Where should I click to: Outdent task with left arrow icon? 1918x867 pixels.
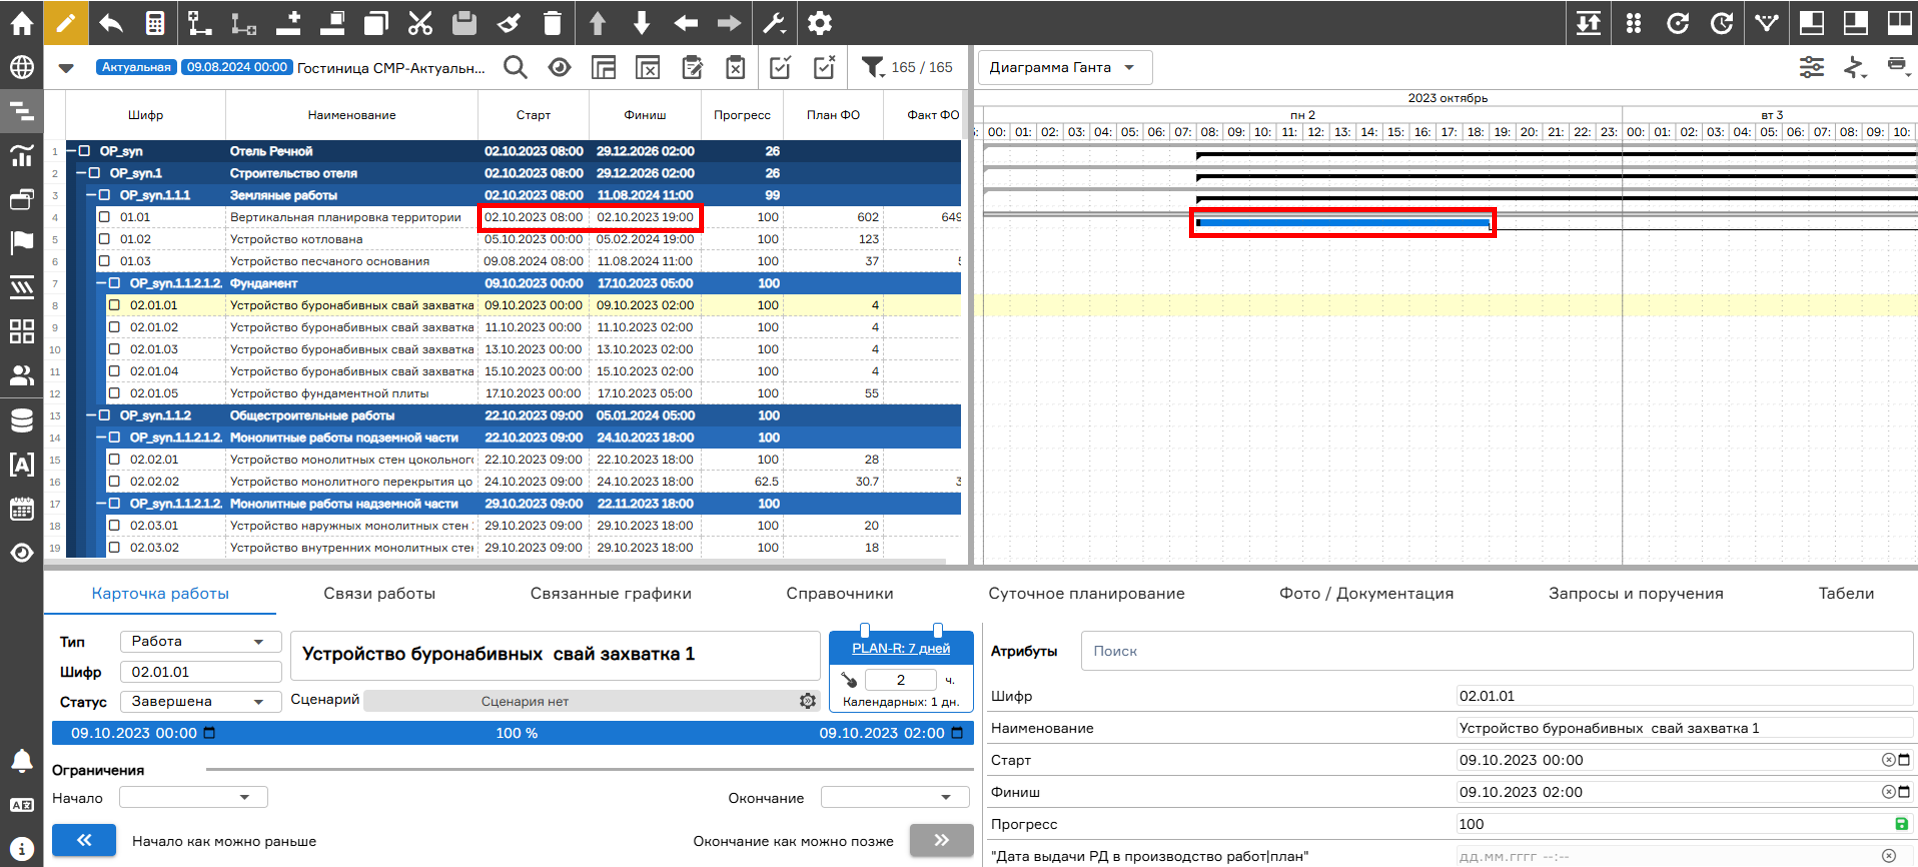685,22
